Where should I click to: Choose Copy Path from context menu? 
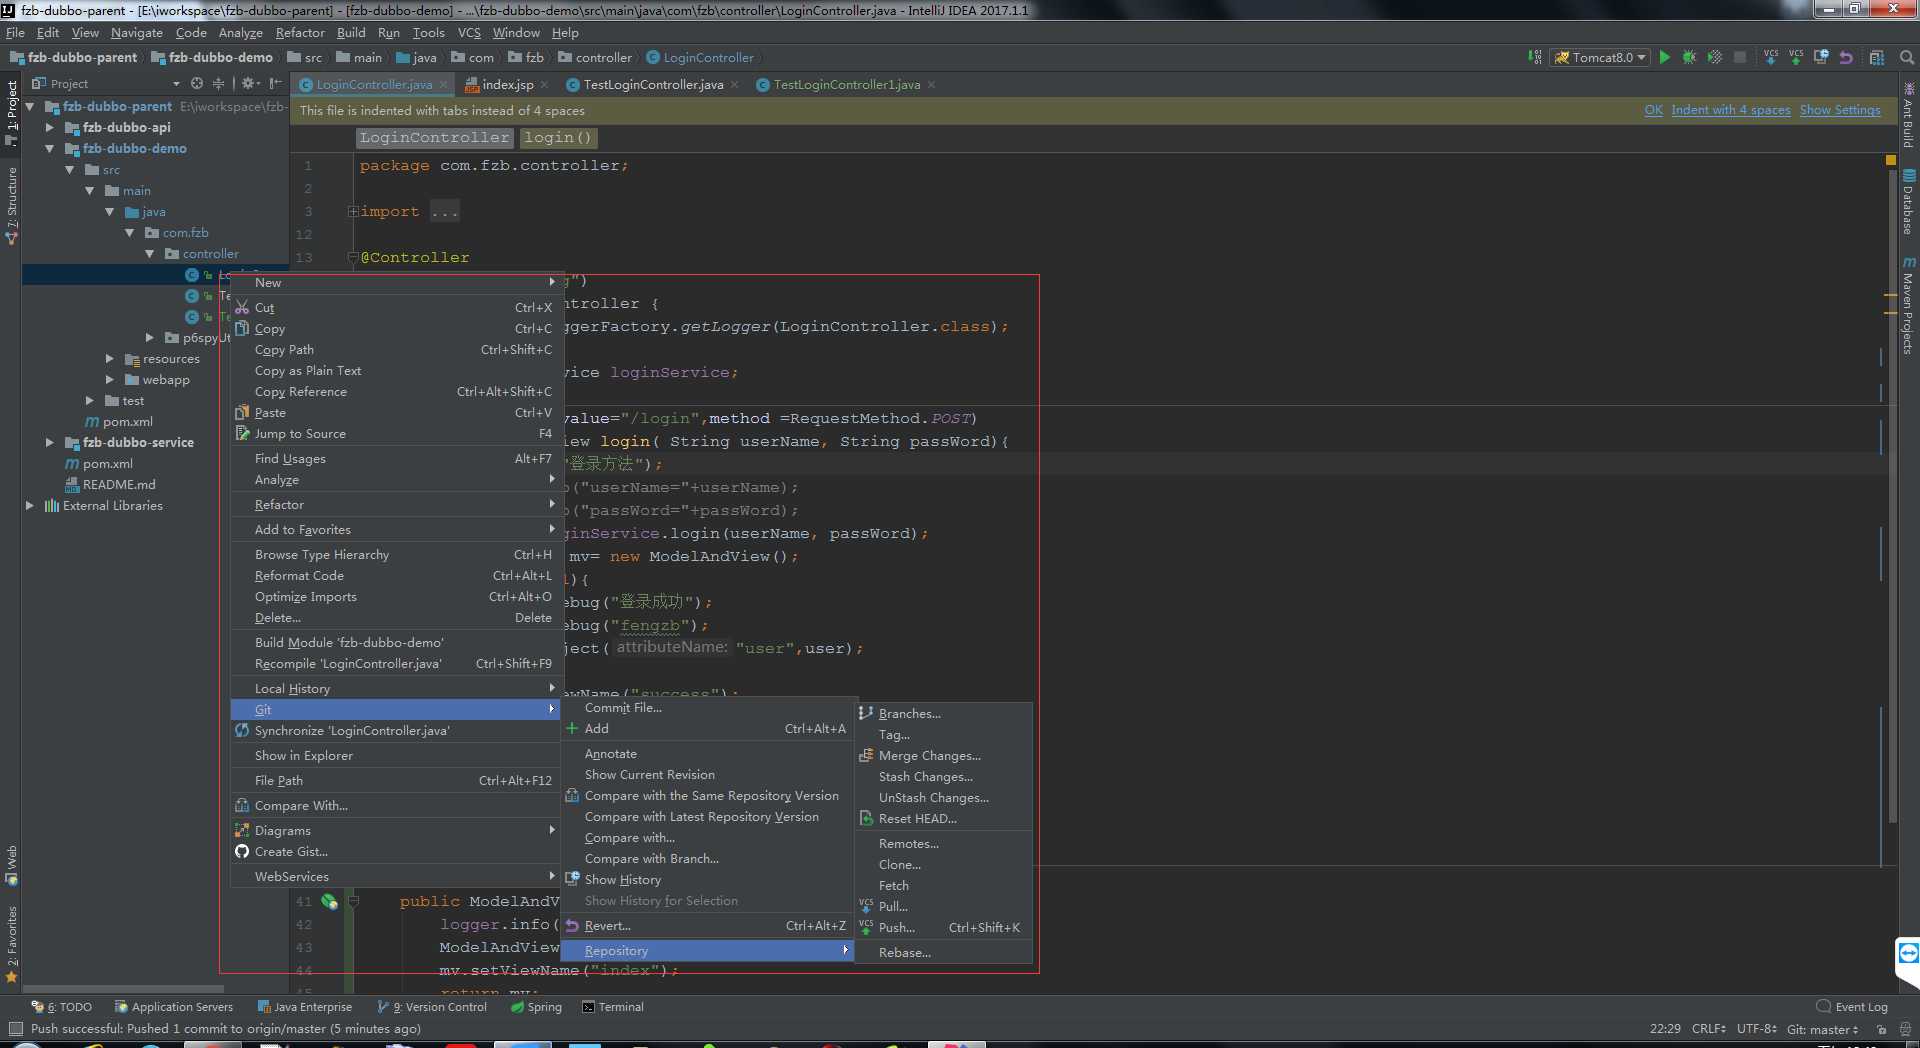point(397,350)
